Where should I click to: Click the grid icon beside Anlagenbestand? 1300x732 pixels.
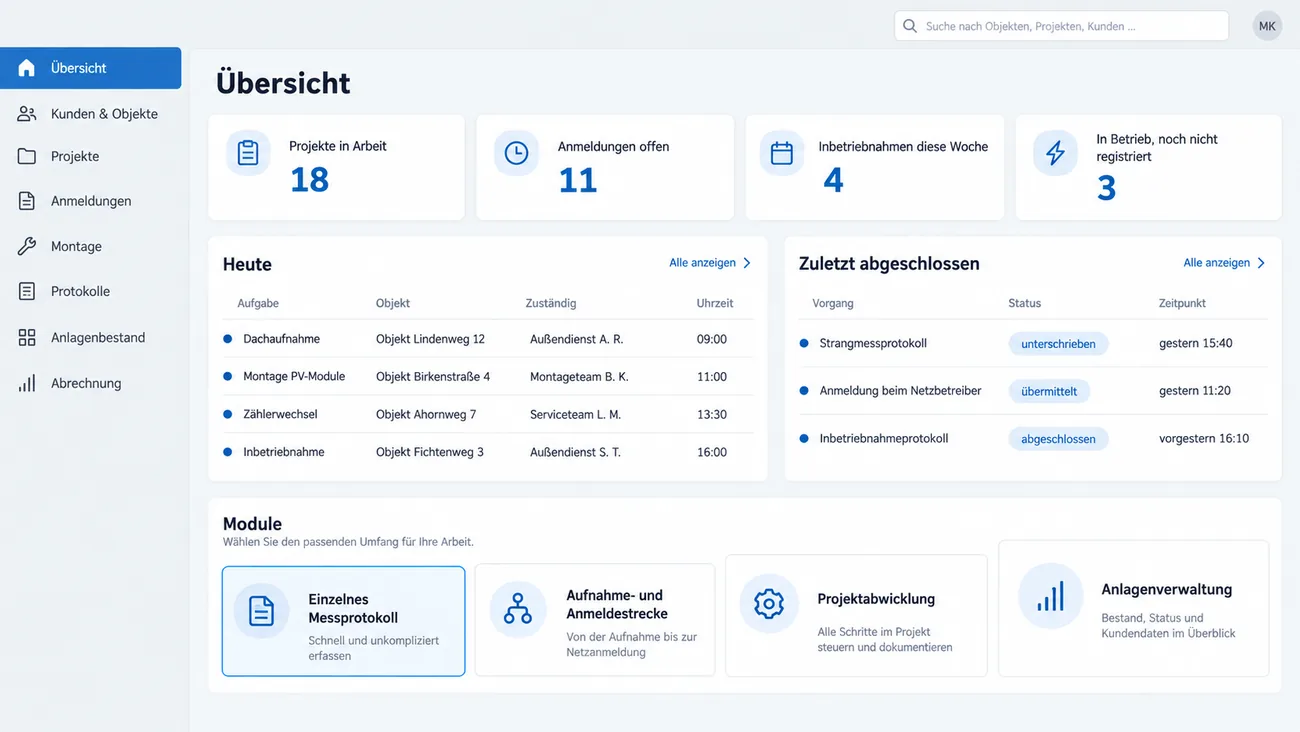point(27,337)
